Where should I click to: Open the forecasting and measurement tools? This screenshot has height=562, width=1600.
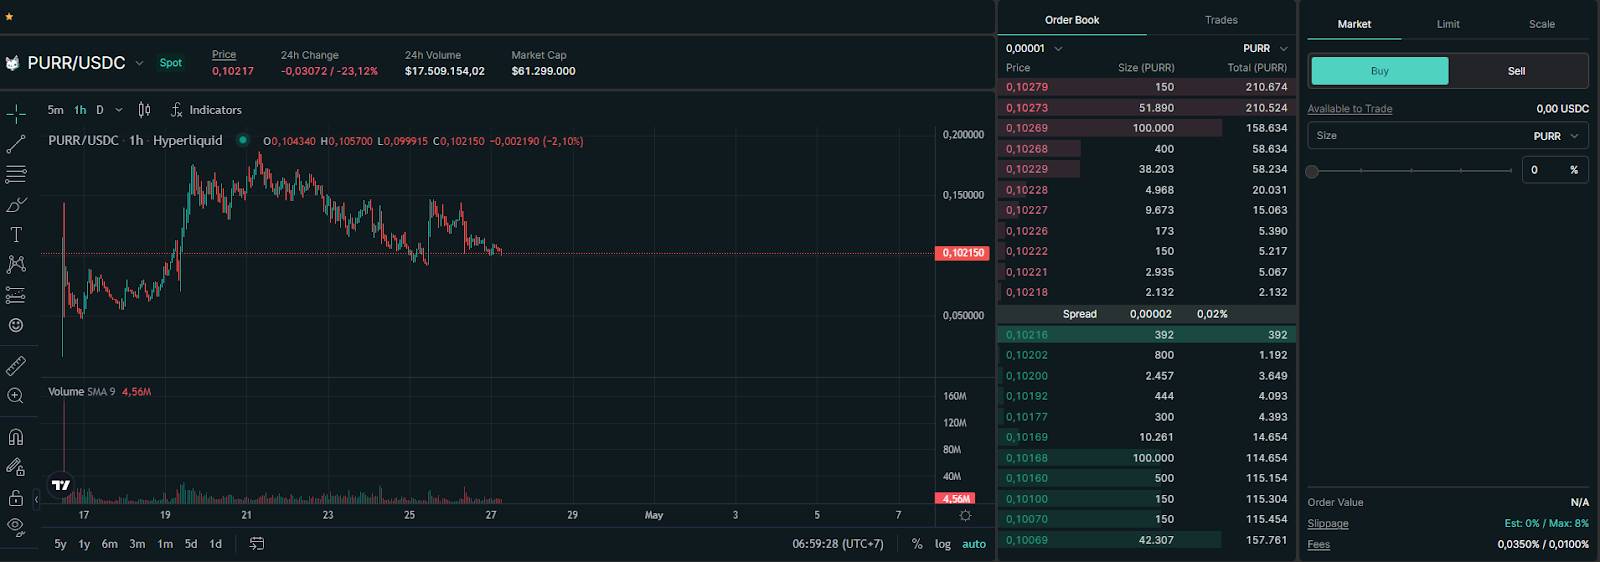click(x=16, y=295)
